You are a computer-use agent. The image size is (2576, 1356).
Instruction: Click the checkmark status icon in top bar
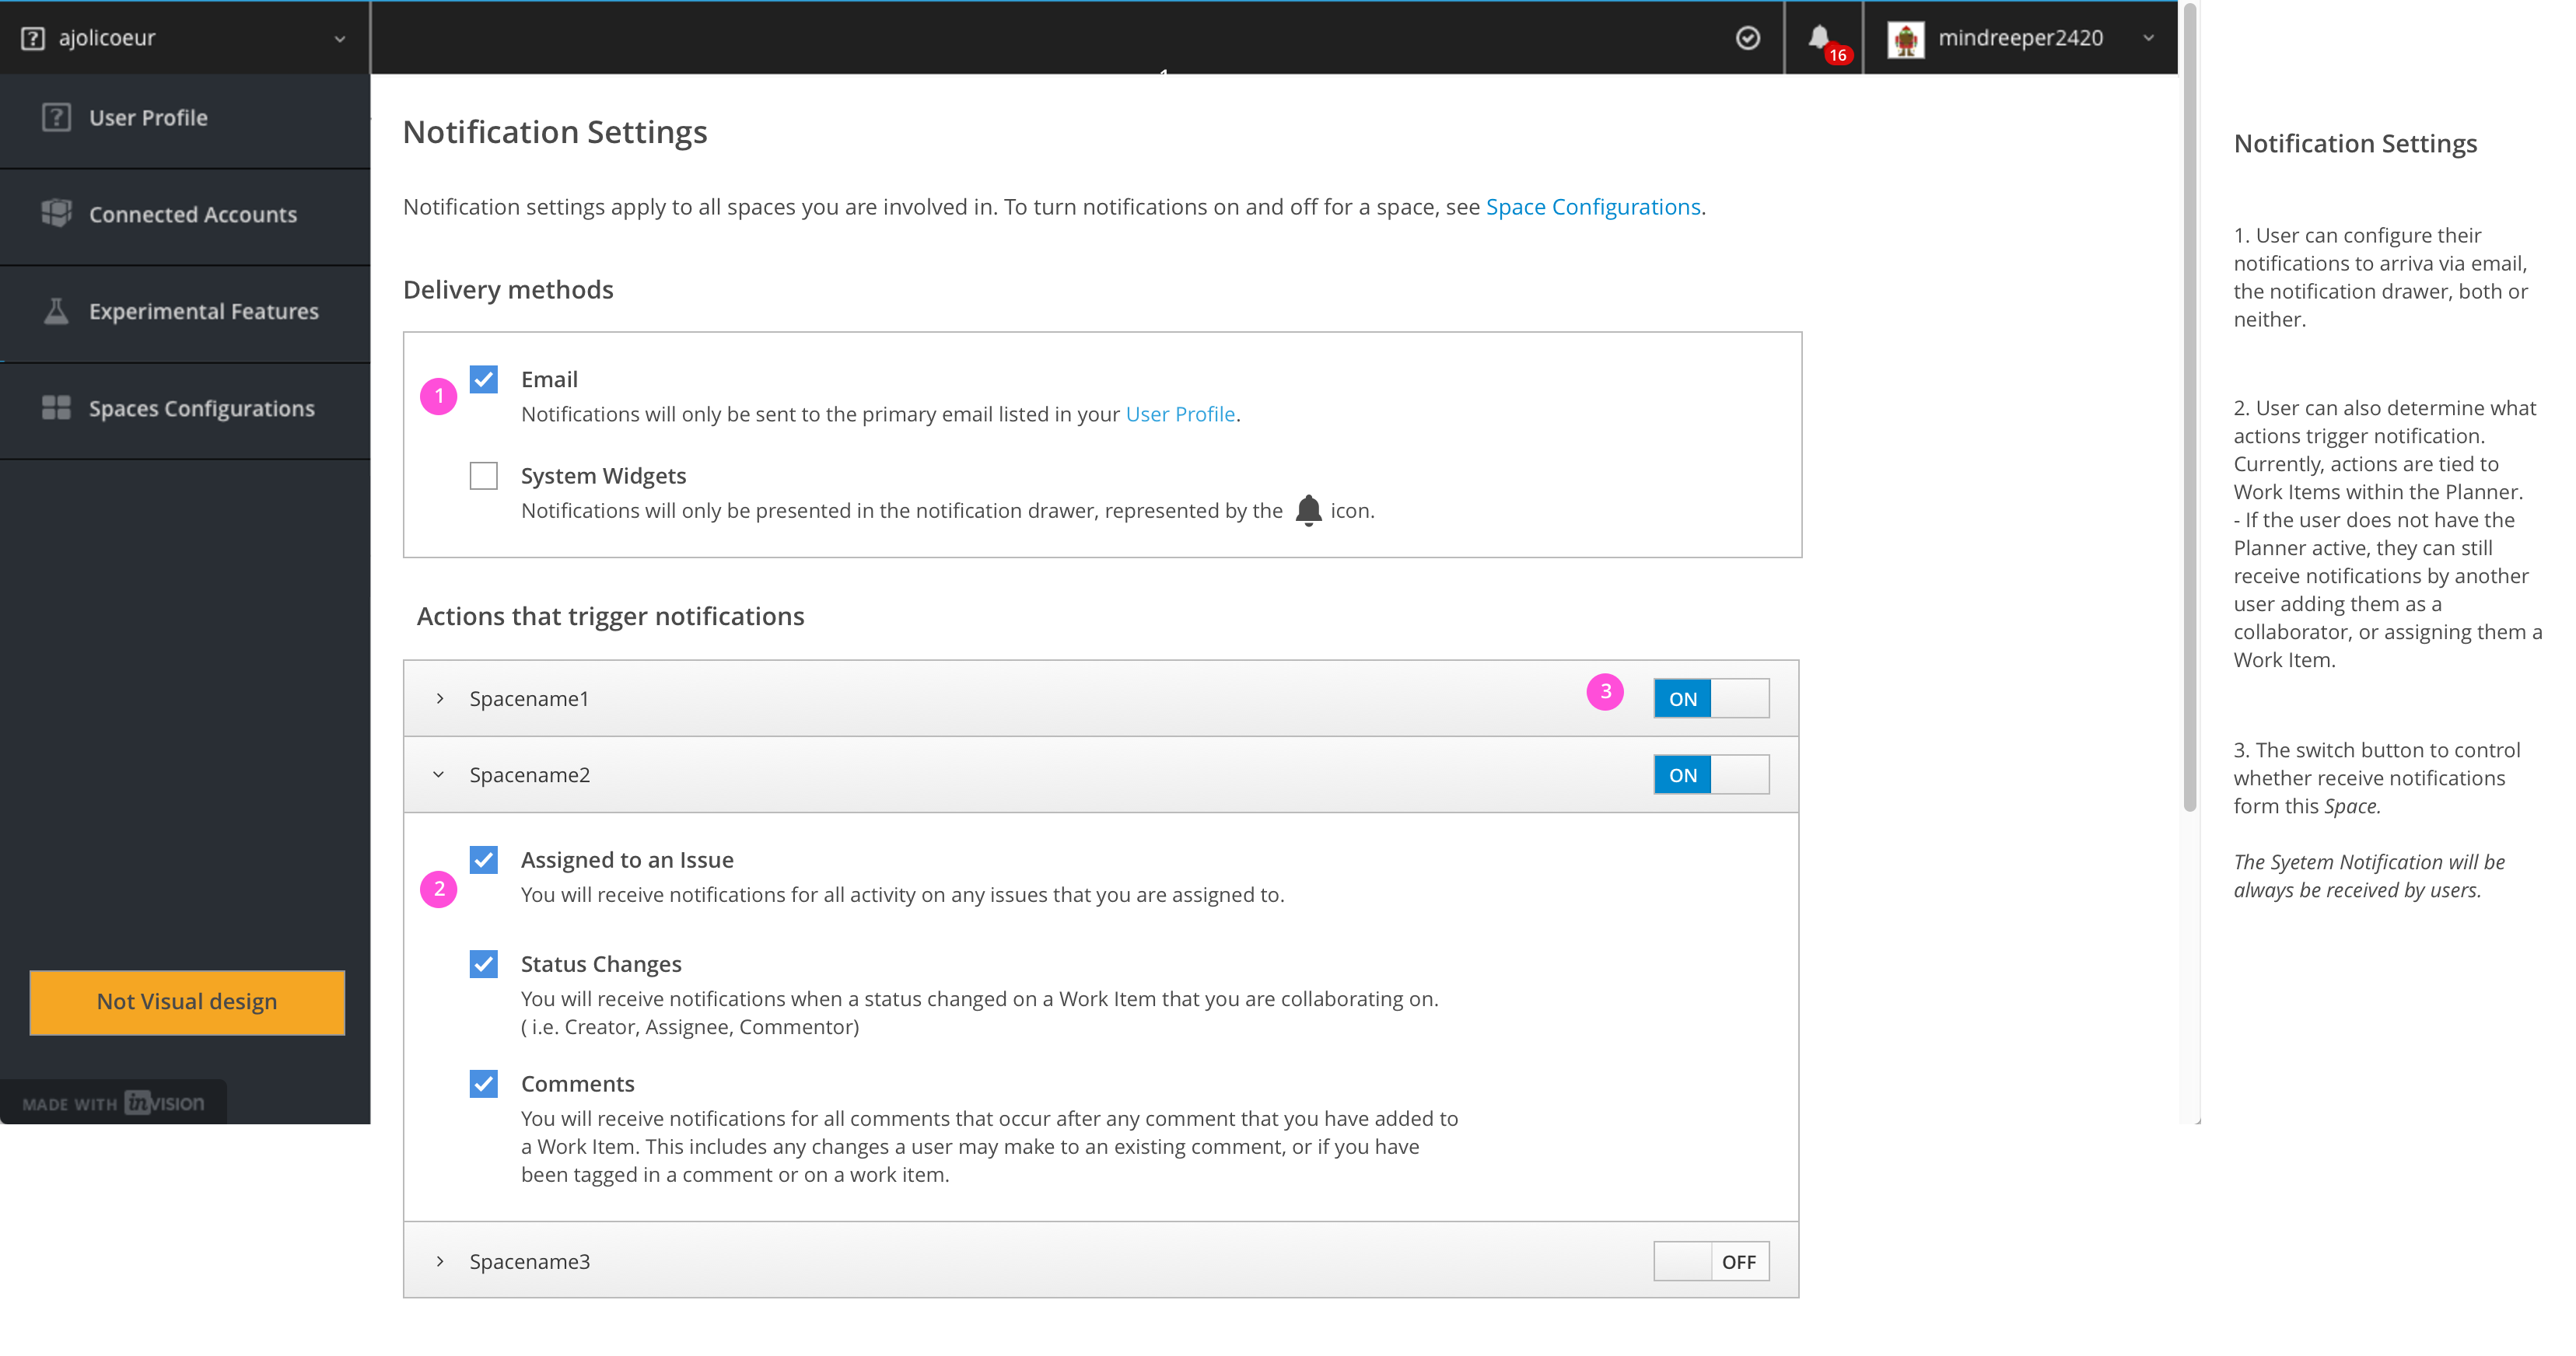(x=1747, y=37)
